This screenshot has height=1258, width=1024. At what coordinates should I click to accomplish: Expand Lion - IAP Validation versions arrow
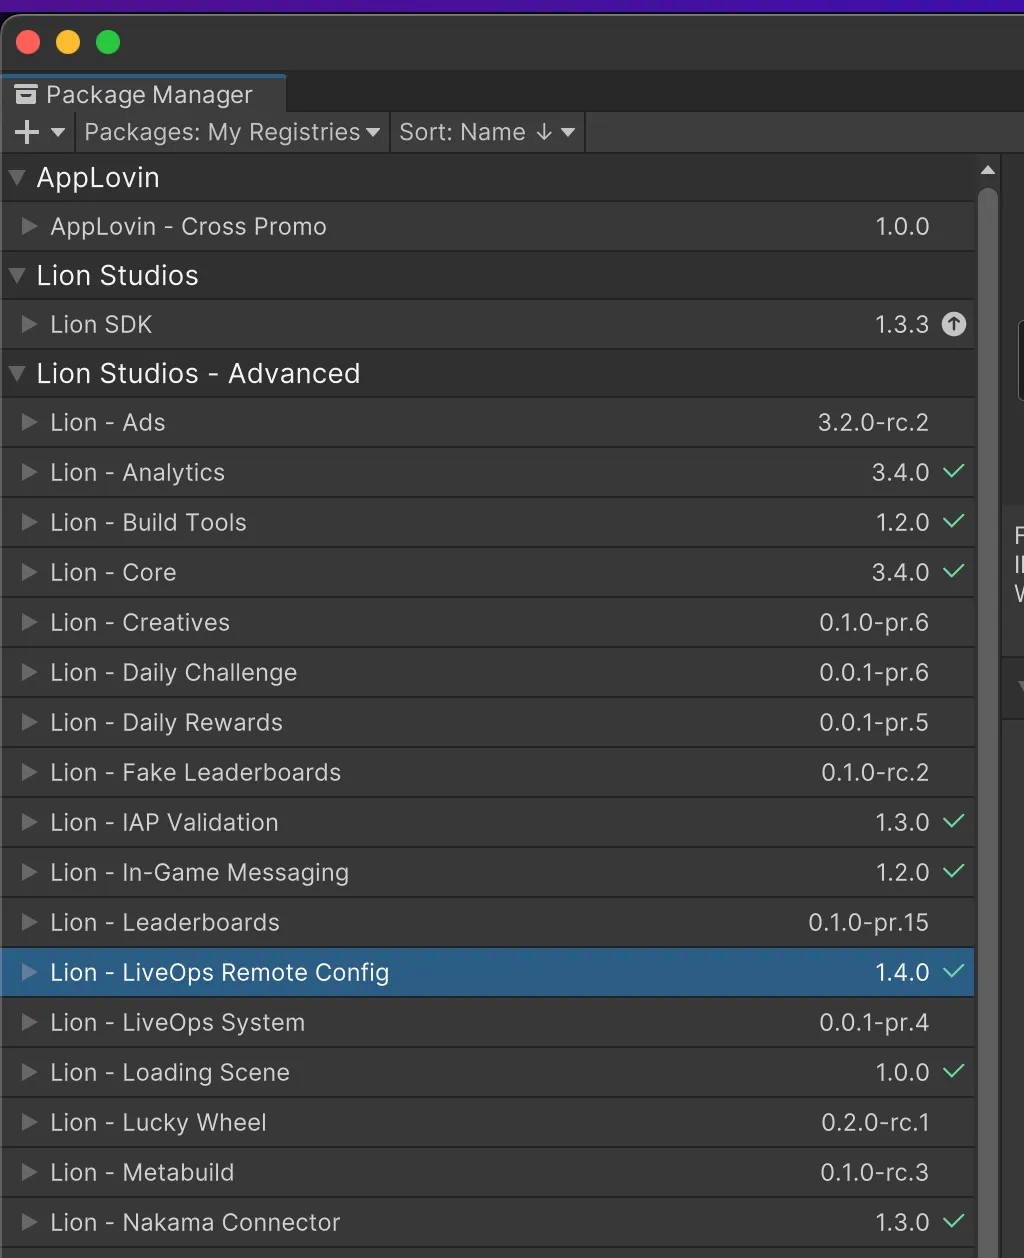point(30,823)
